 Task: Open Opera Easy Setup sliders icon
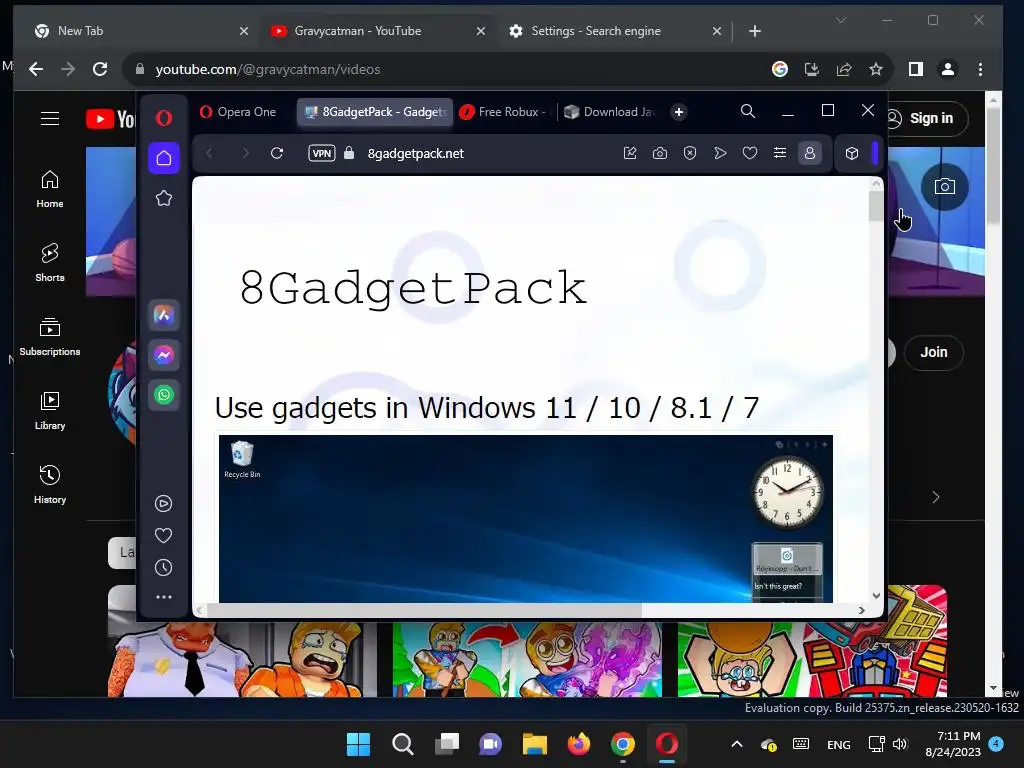780,153
